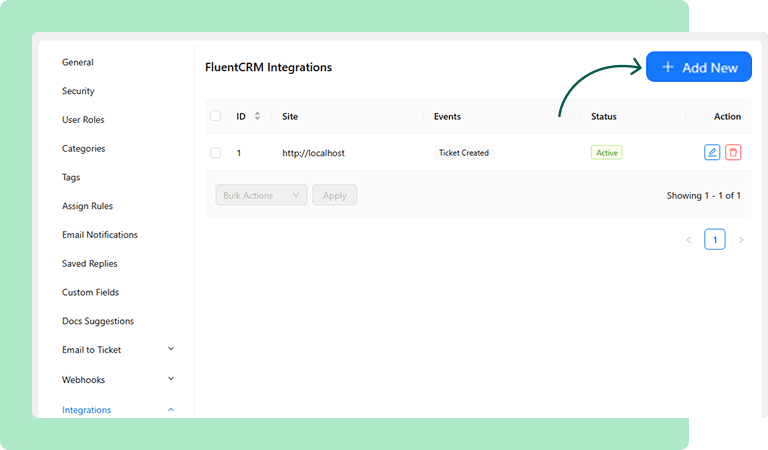Open User Roles settings
768x450 pixels.
pyautogui.click(x=83, y=119)
